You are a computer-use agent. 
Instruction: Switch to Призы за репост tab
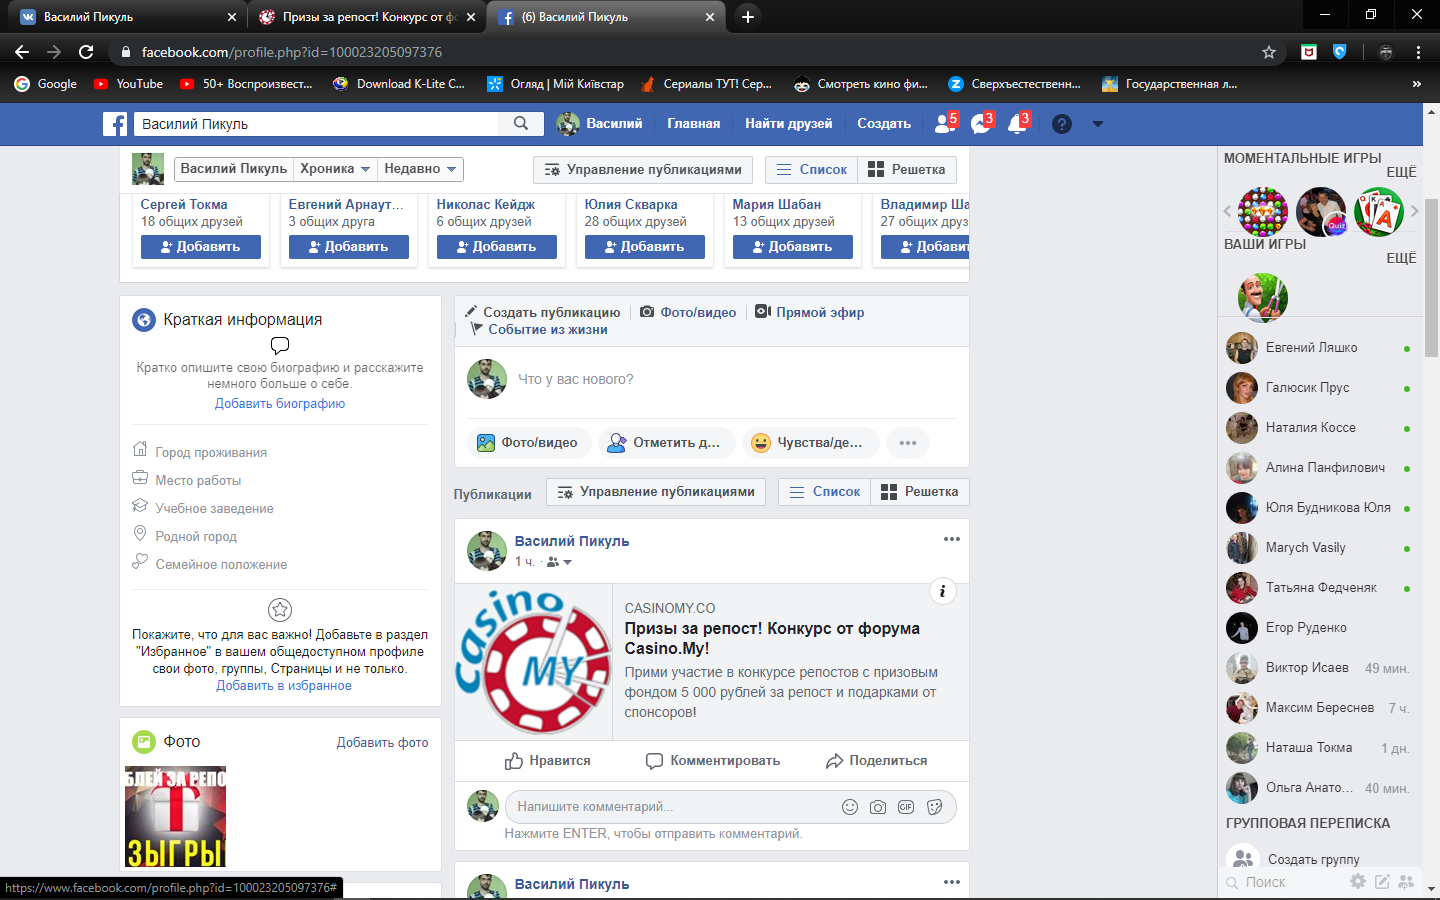click(366, 17)
